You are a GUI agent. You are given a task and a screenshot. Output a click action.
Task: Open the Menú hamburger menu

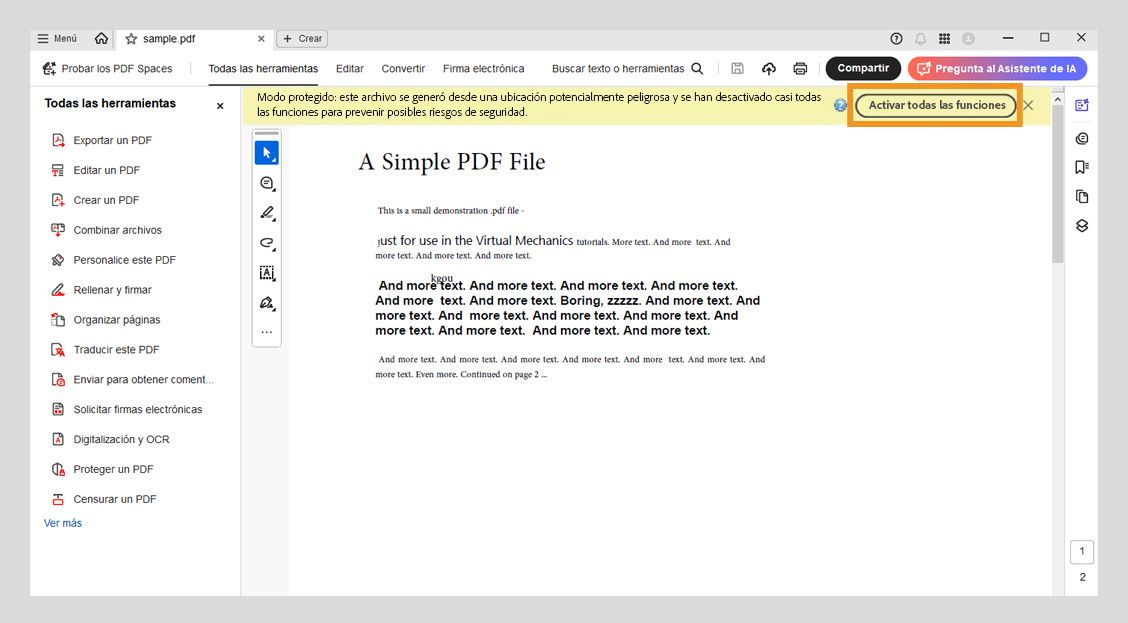pos(57,38)
